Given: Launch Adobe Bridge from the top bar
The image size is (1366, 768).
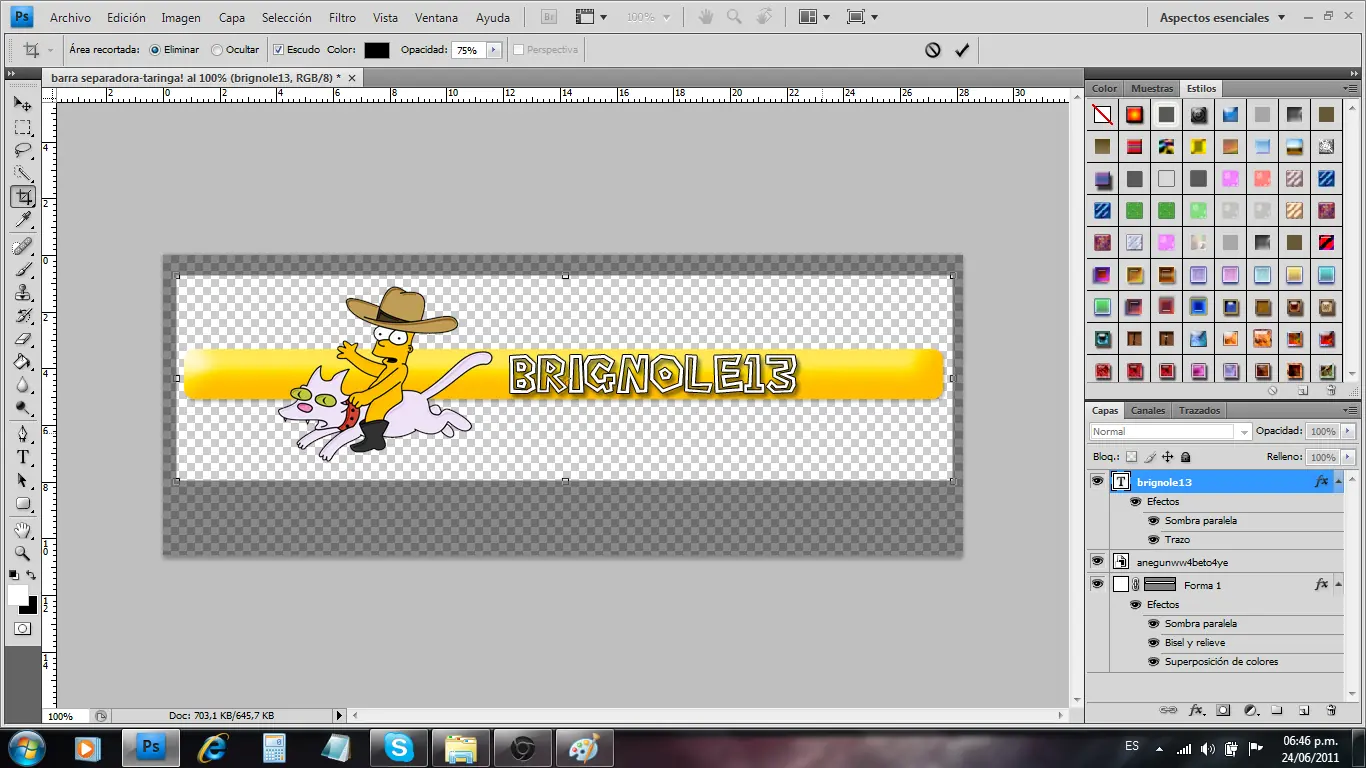Looking at the screenshot, I should pyautogui.click(x=548, y=17).
